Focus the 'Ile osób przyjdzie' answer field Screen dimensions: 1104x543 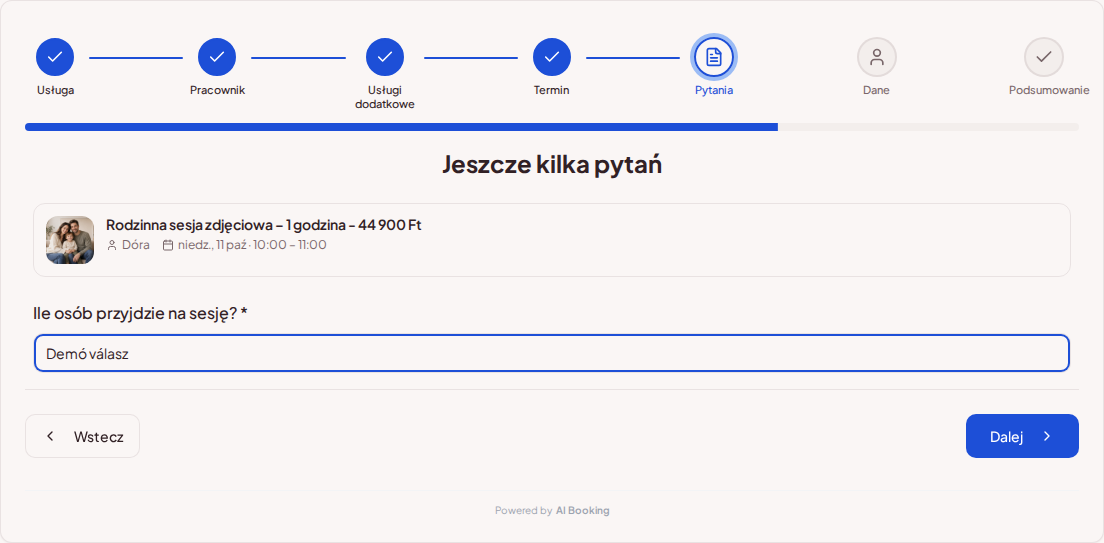552,354
